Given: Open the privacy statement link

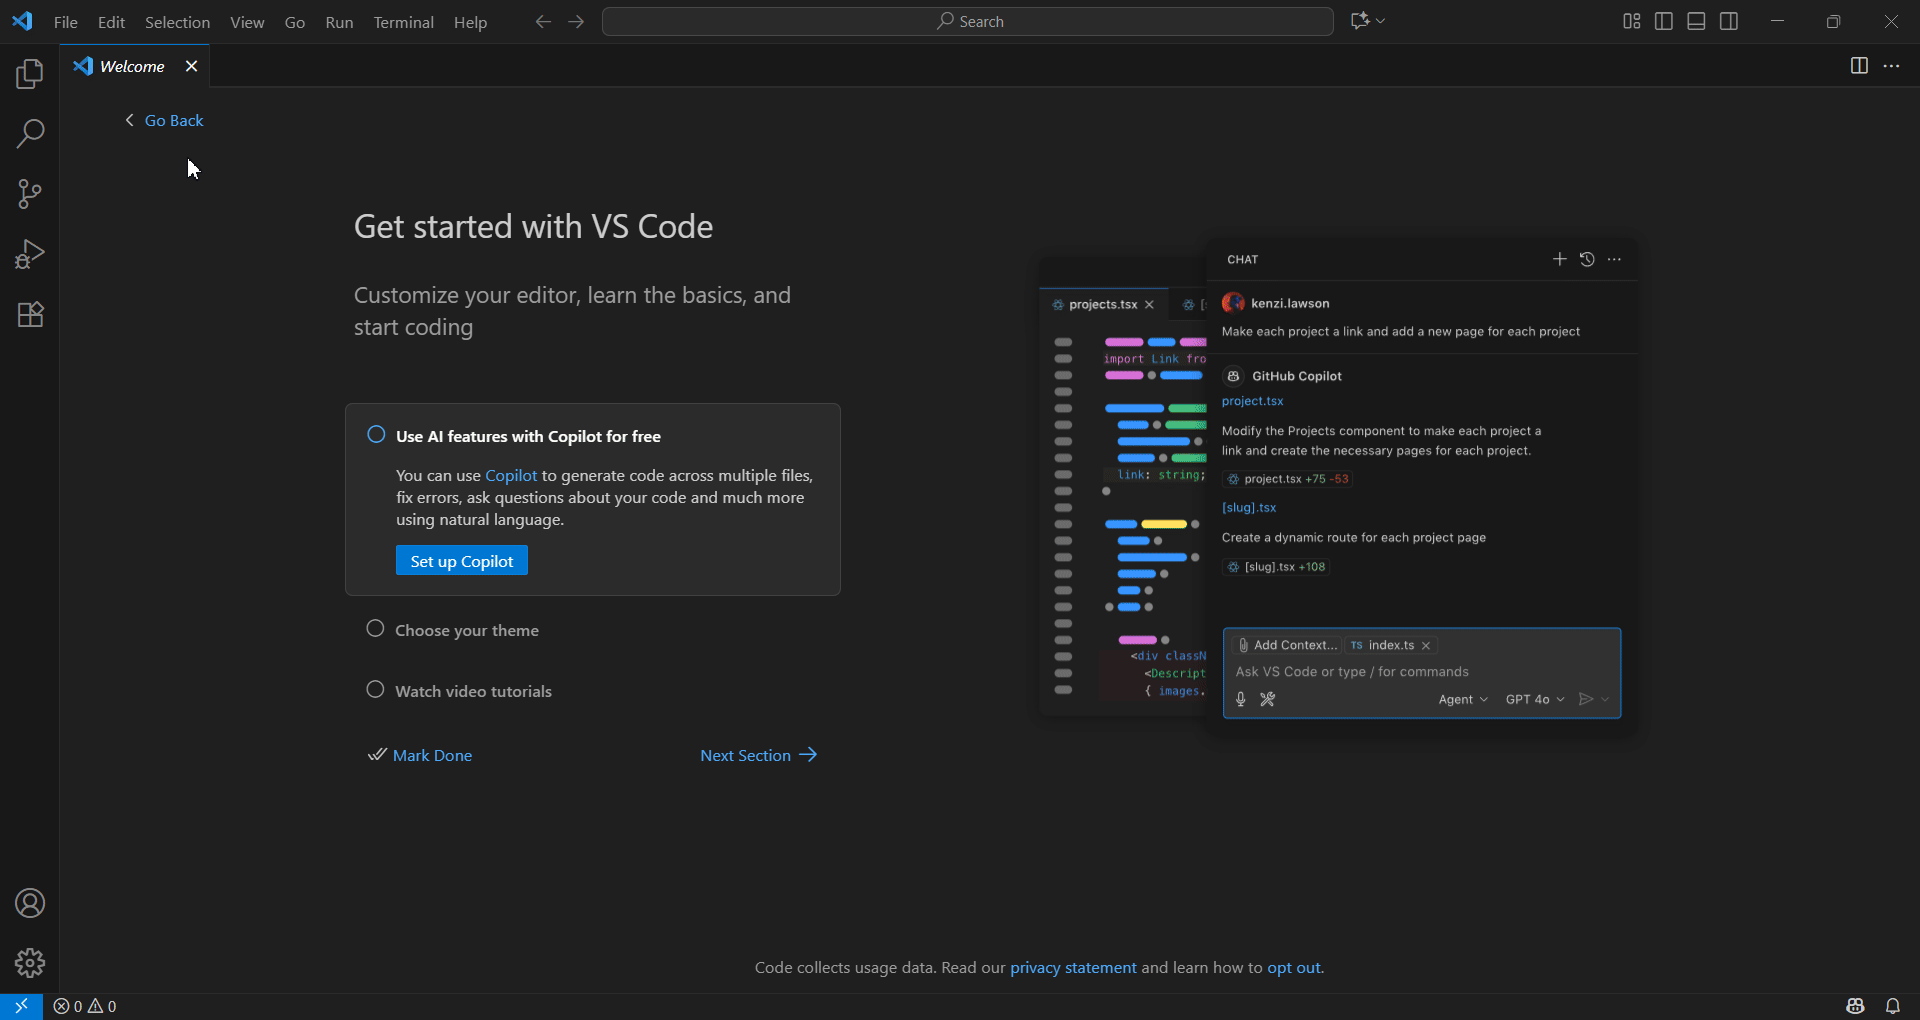Looking at the screenshot, I should (1073, 968).
